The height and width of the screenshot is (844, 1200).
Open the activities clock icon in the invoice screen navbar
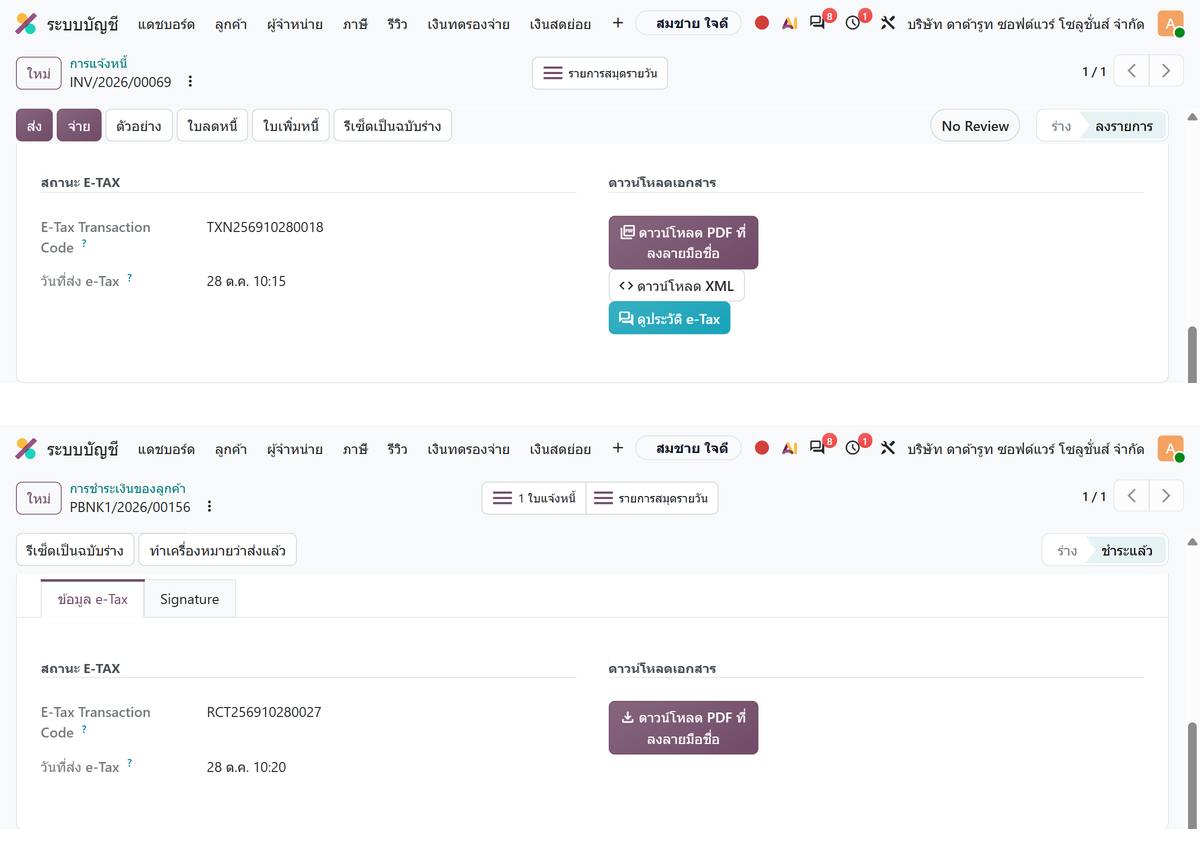(x=853, y=23)
